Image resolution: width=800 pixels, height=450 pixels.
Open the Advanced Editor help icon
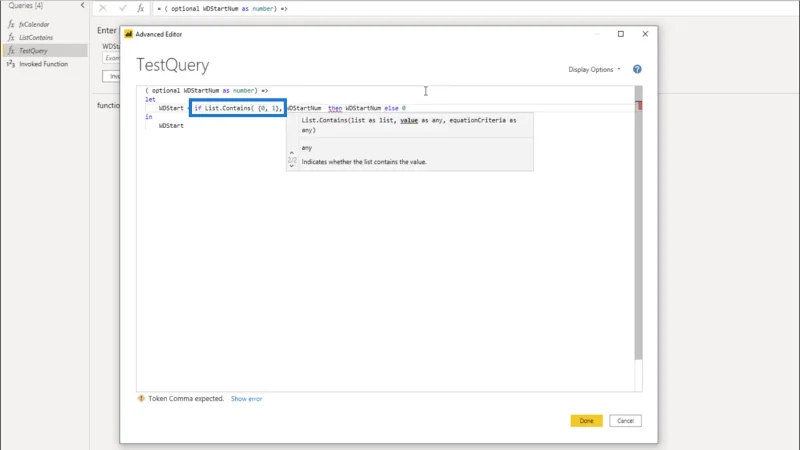(x=637, y=69)
